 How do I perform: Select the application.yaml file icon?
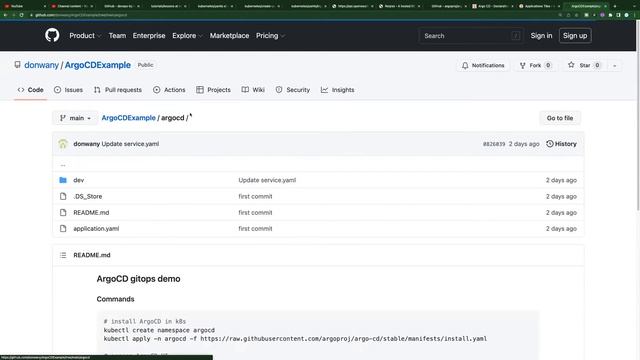63,229
